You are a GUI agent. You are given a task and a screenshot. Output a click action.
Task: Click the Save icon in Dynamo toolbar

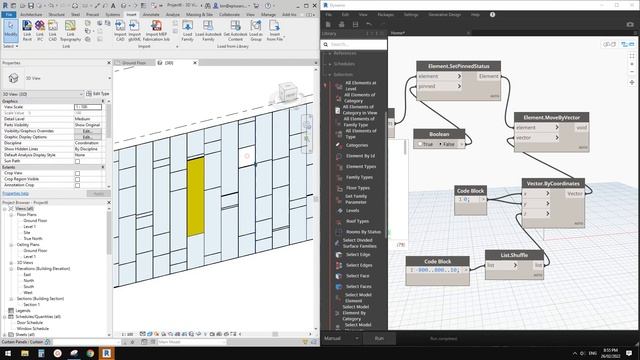(x=355, y=24)
